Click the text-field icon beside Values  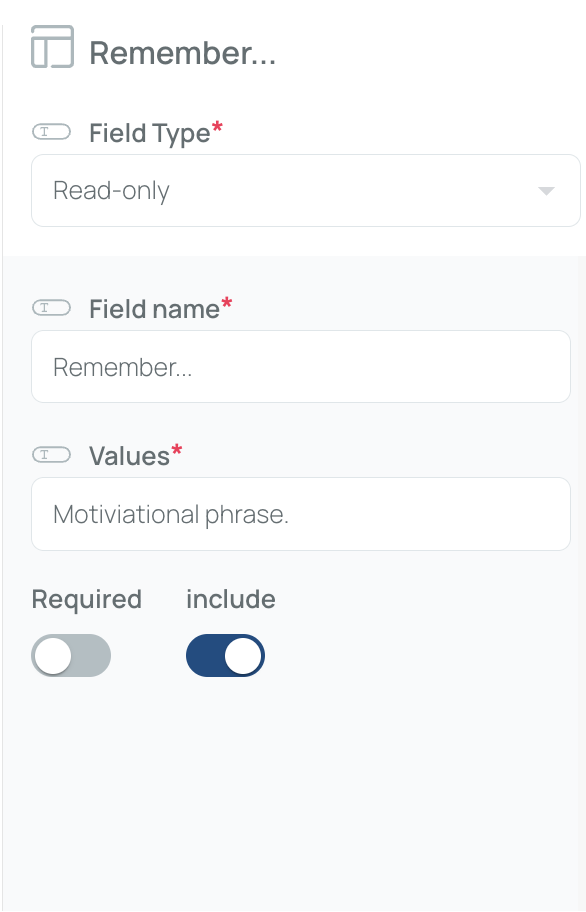[x=51, y=454]
